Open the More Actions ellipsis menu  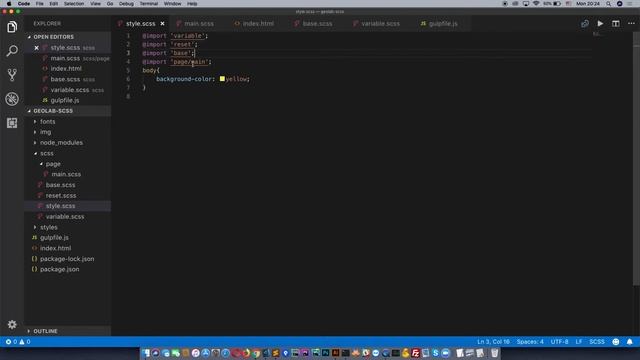(631, 24)
